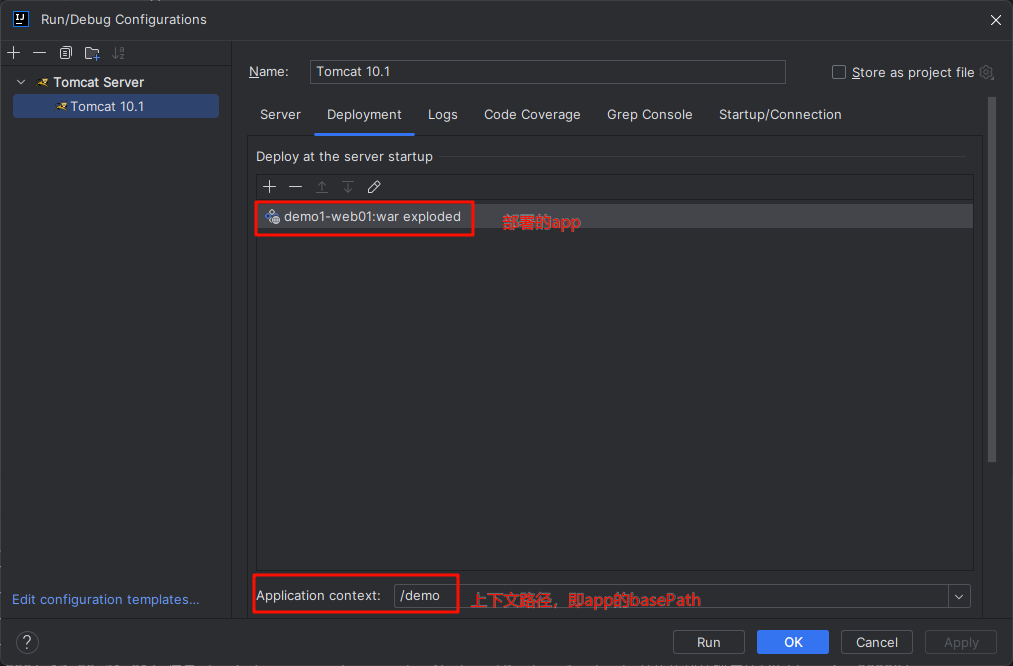Screen dimensions: 1013x666
Task: Click the Apply button
Action: pyautogui.click(x=961, y=642)
